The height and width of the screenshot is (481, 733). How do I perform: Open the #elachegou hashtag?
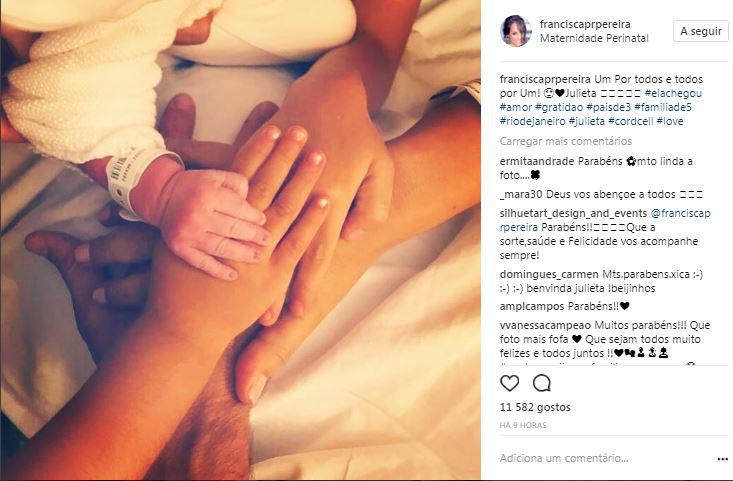[673, 93]
